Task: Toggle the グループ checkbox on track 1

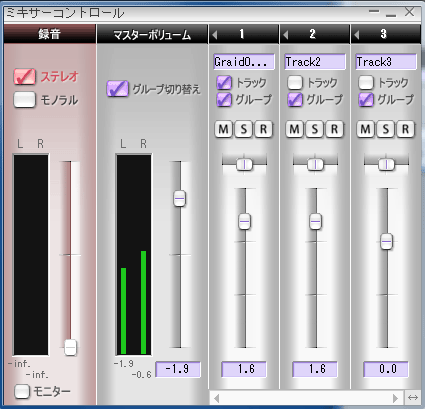Action: pyautogui.click(x=224, y=99)
